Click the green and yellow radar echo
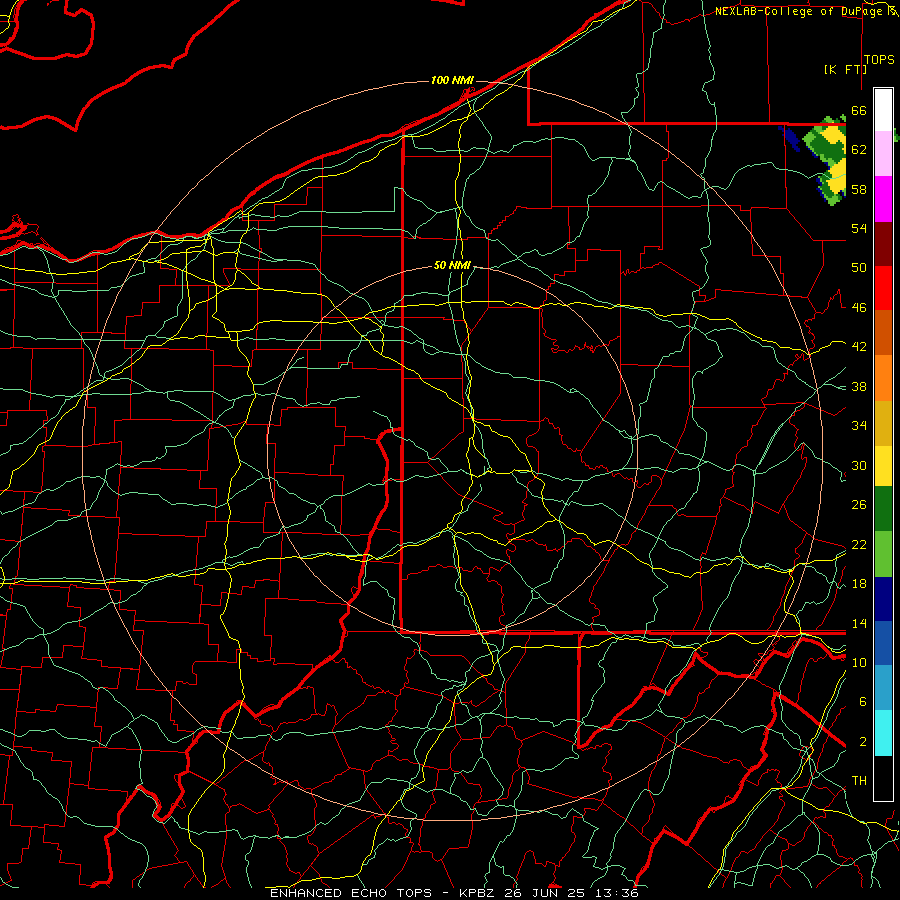Screen dimensions: 900x900 pos(825,161)
